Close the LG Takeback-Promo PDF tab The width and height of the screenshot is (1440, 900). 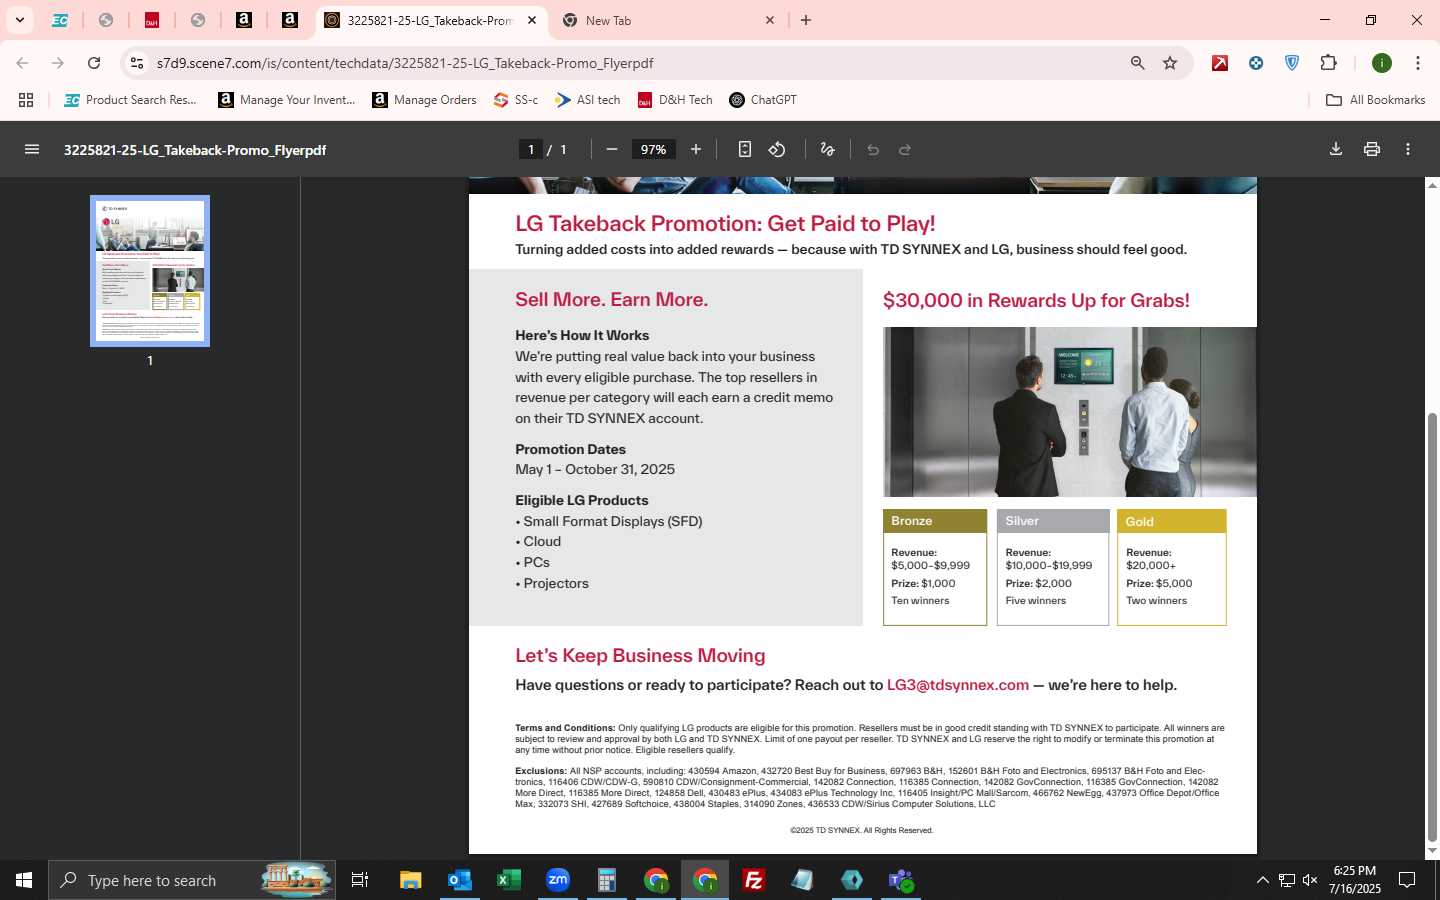[x=532, y=20]
